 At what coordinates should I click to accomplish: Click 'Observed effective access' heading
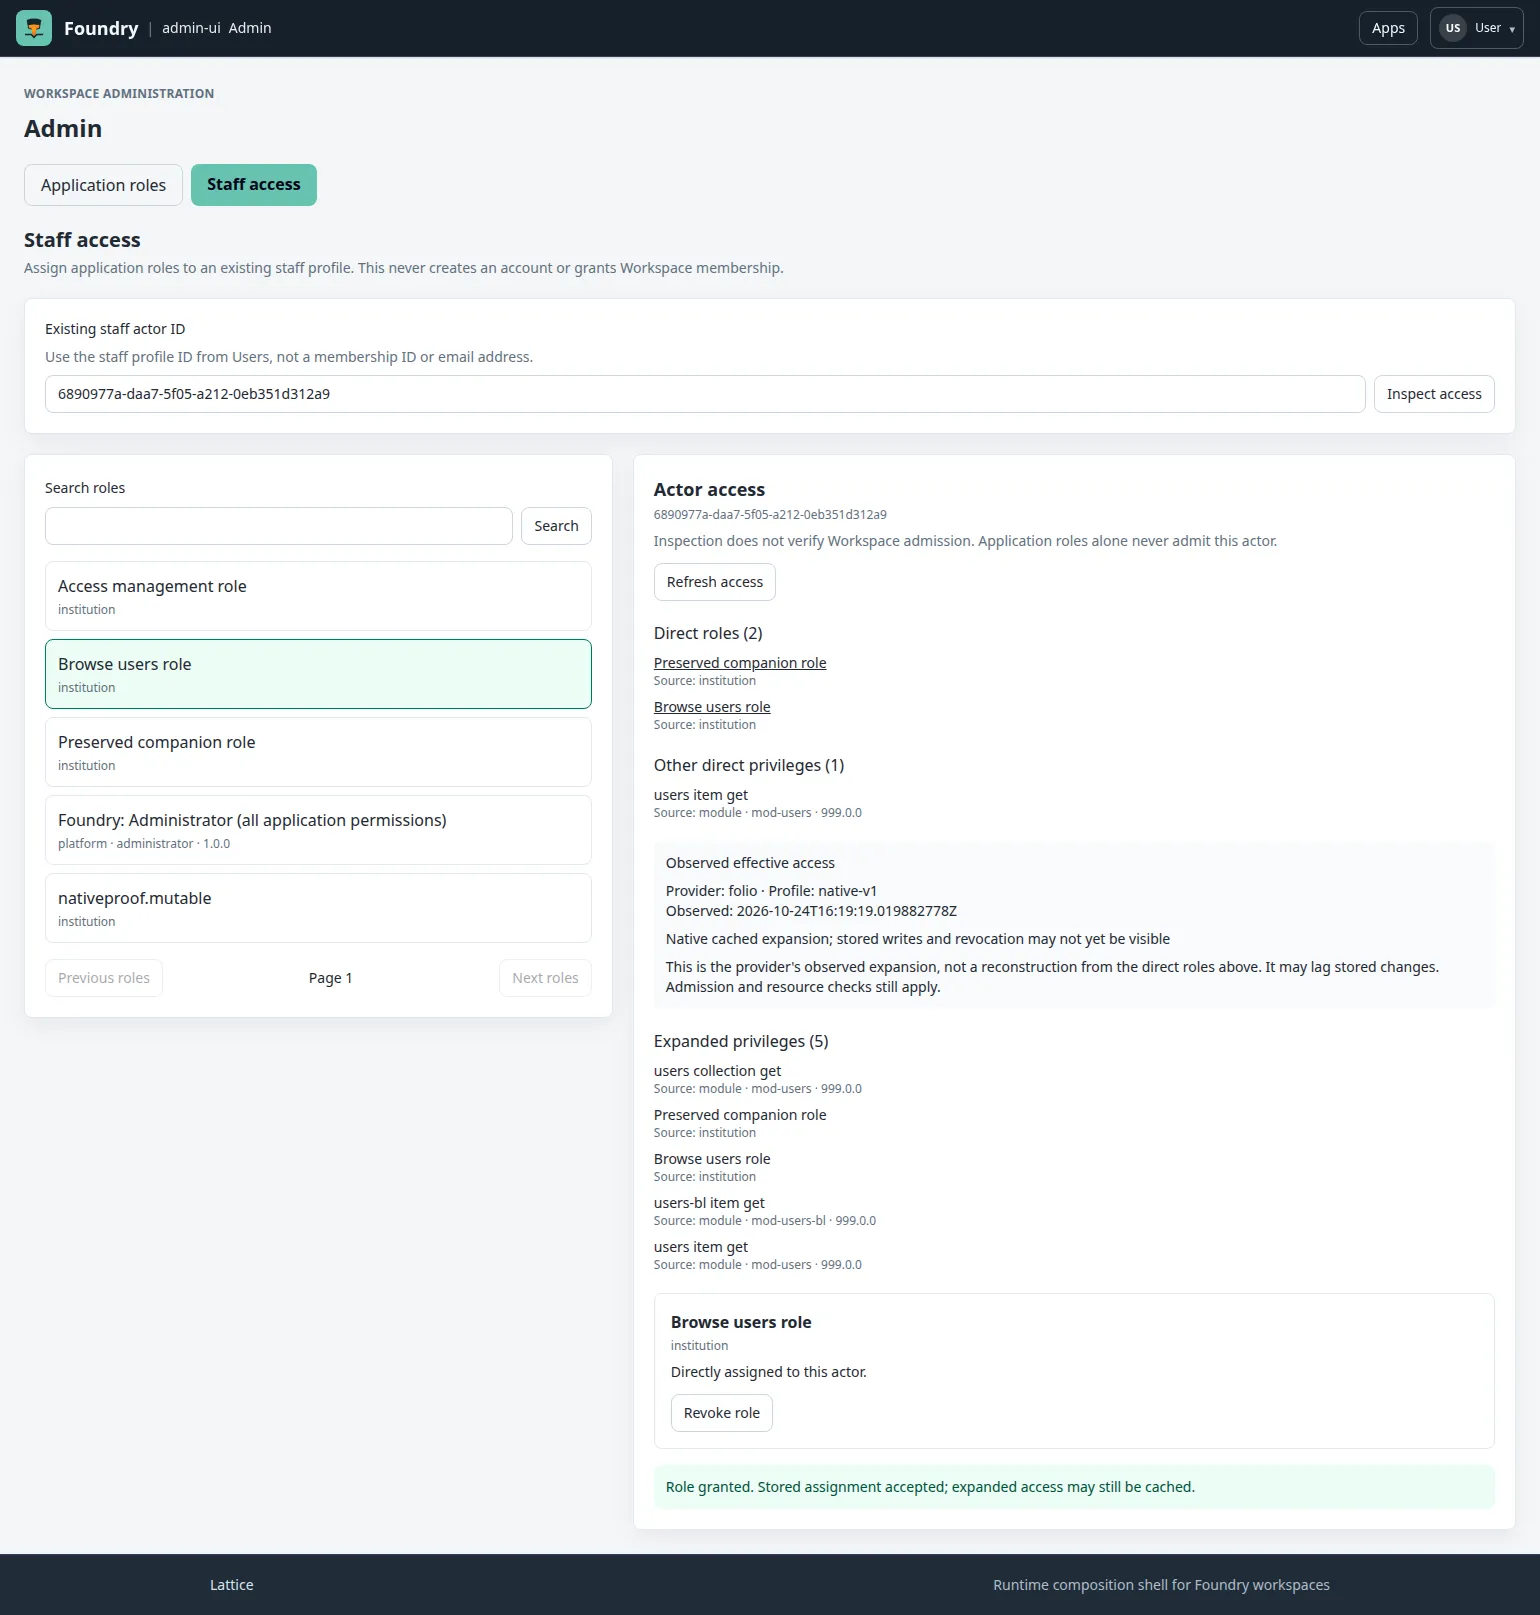tap(750, 863)
